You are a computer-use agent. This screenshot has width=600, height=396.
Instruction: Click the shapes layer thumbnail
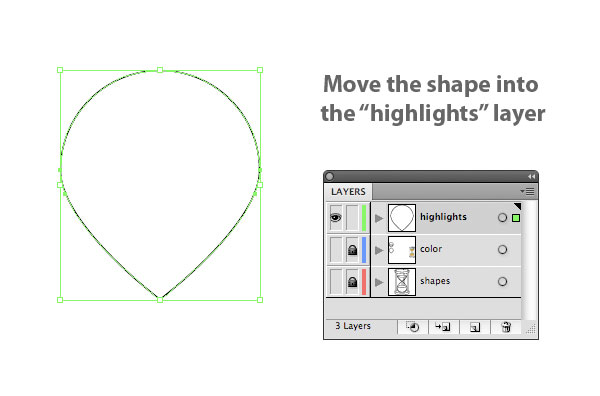pos(402,282)
